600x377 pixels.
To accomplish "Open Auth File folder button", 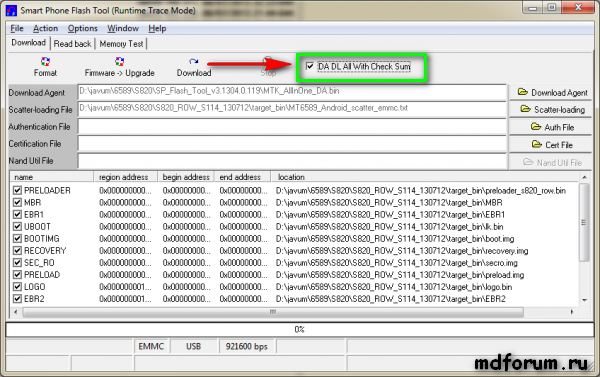I will tap(550, 127).
